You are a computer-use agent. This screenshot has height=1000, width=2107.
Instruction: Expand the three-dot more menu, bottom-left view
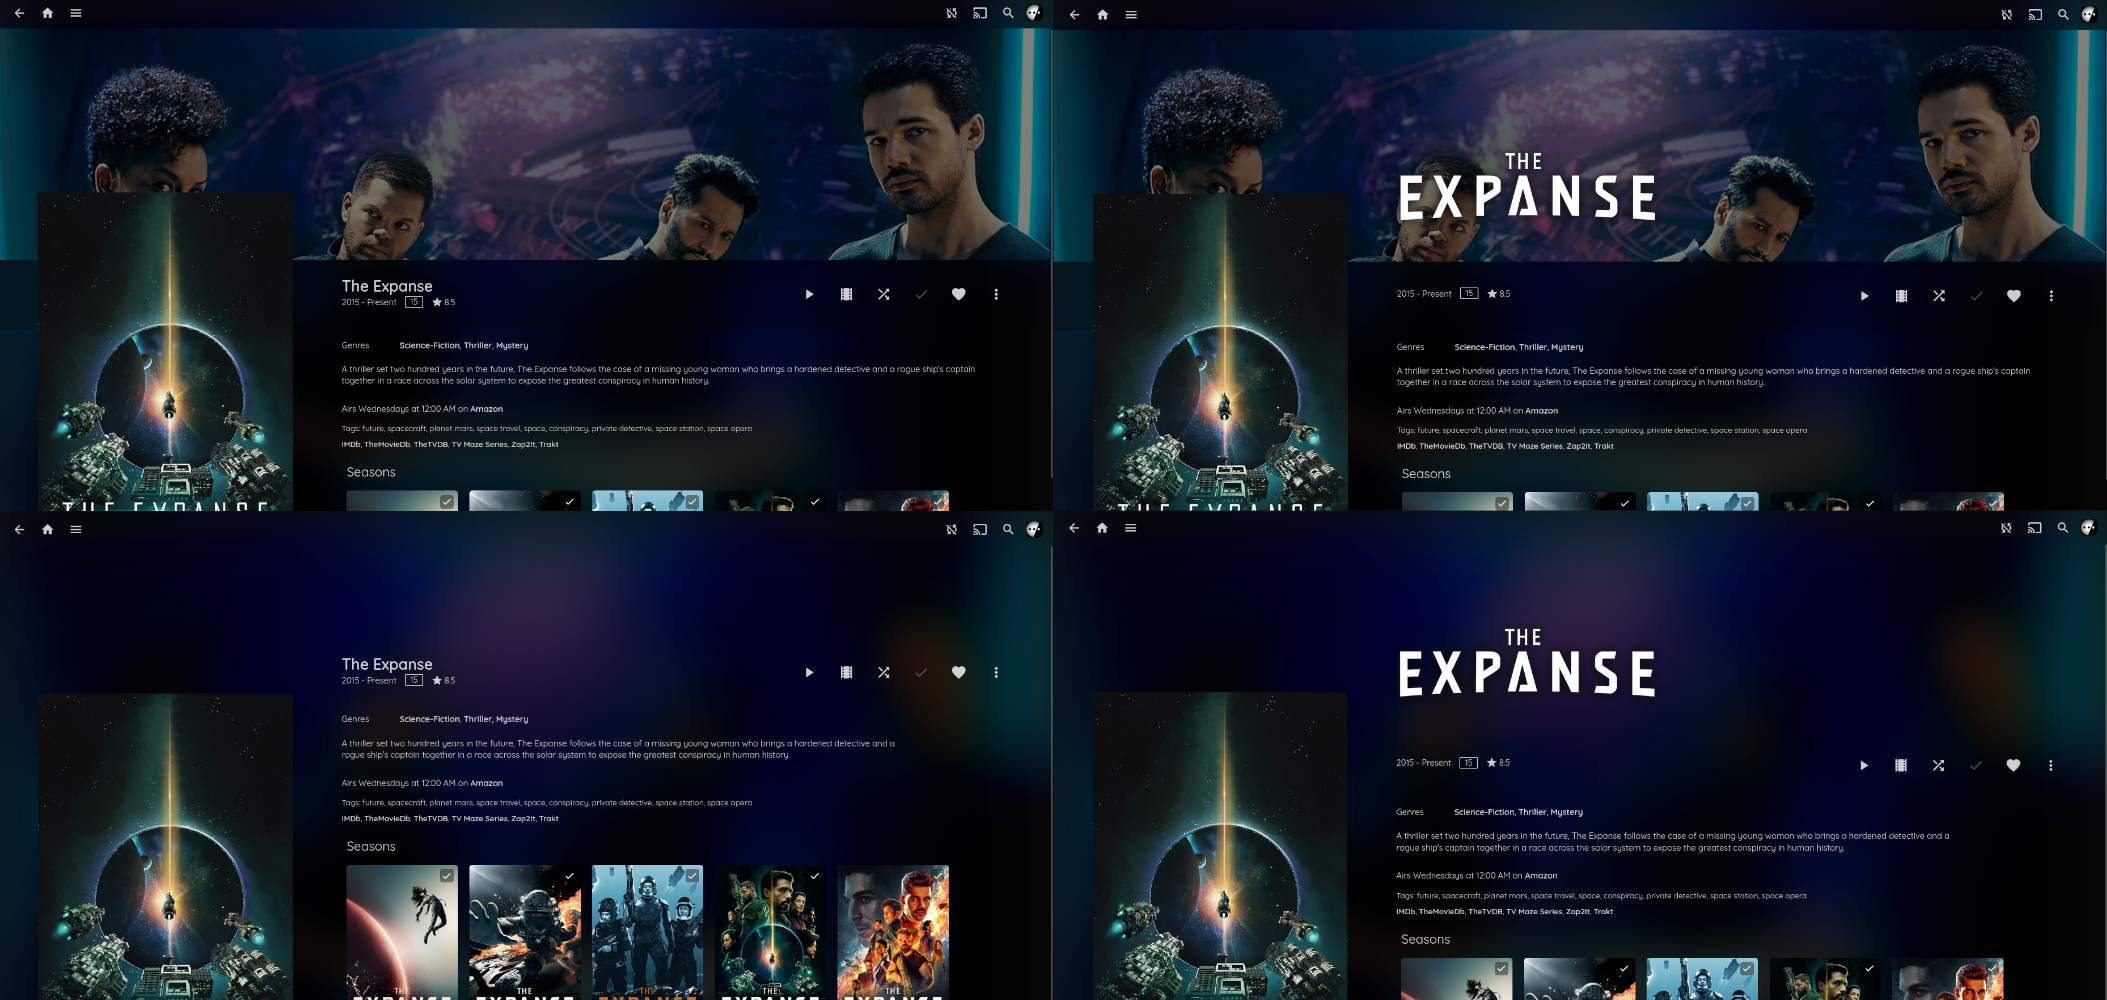click(x=996, y=673)
